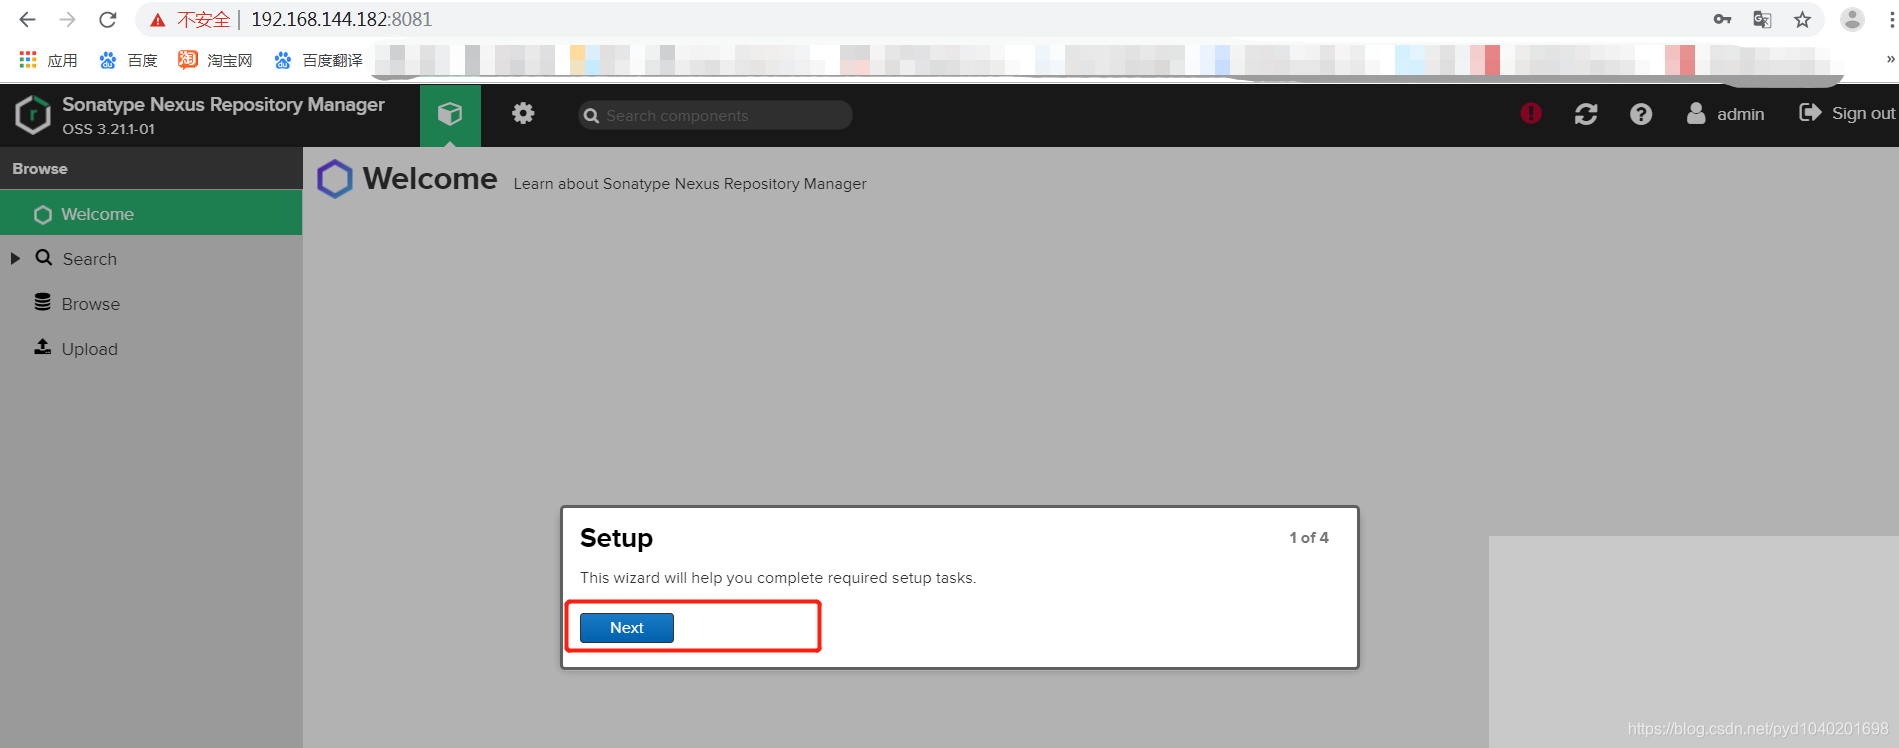Click the Setup wizard heading
The image size is (1899, 748).
[x=616, y=538]
